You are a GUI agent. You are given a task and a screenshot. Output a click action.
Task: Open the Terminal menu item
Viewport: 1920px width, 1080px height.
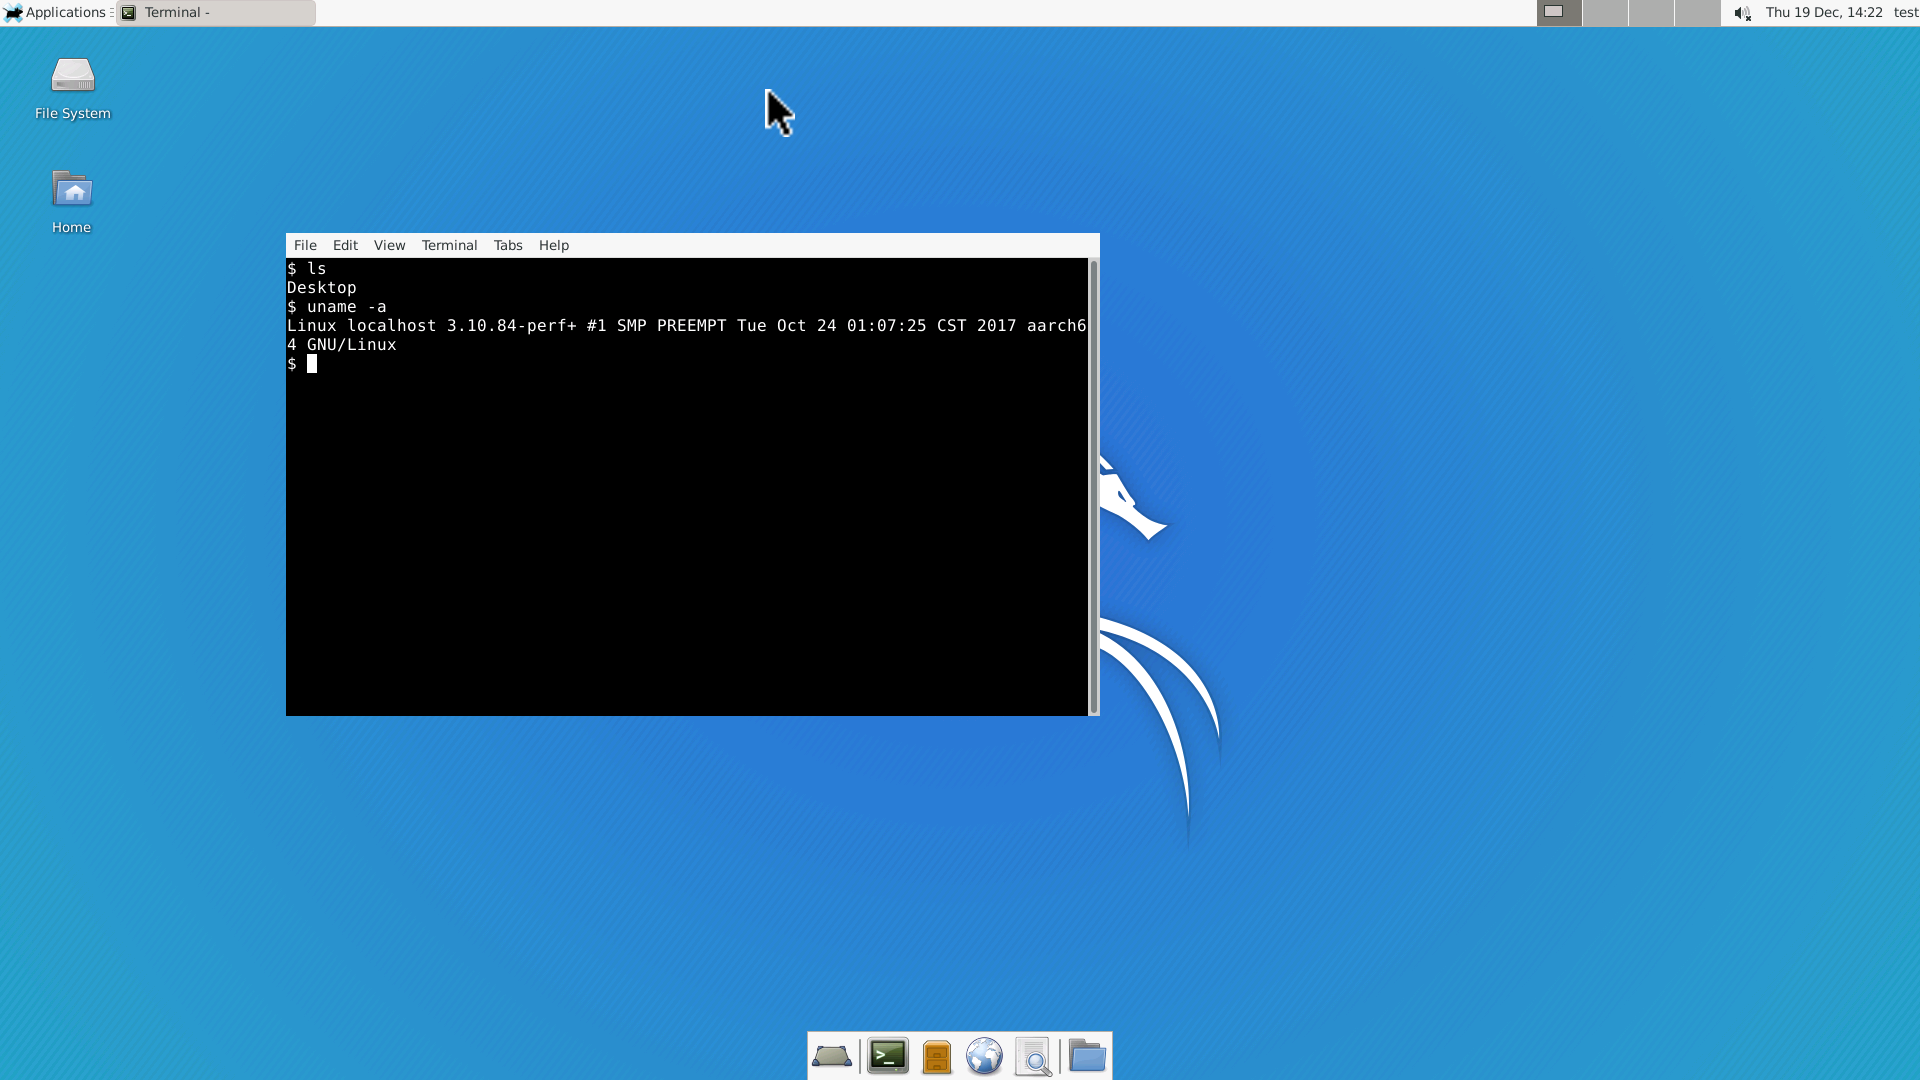(x=448, y=244)
